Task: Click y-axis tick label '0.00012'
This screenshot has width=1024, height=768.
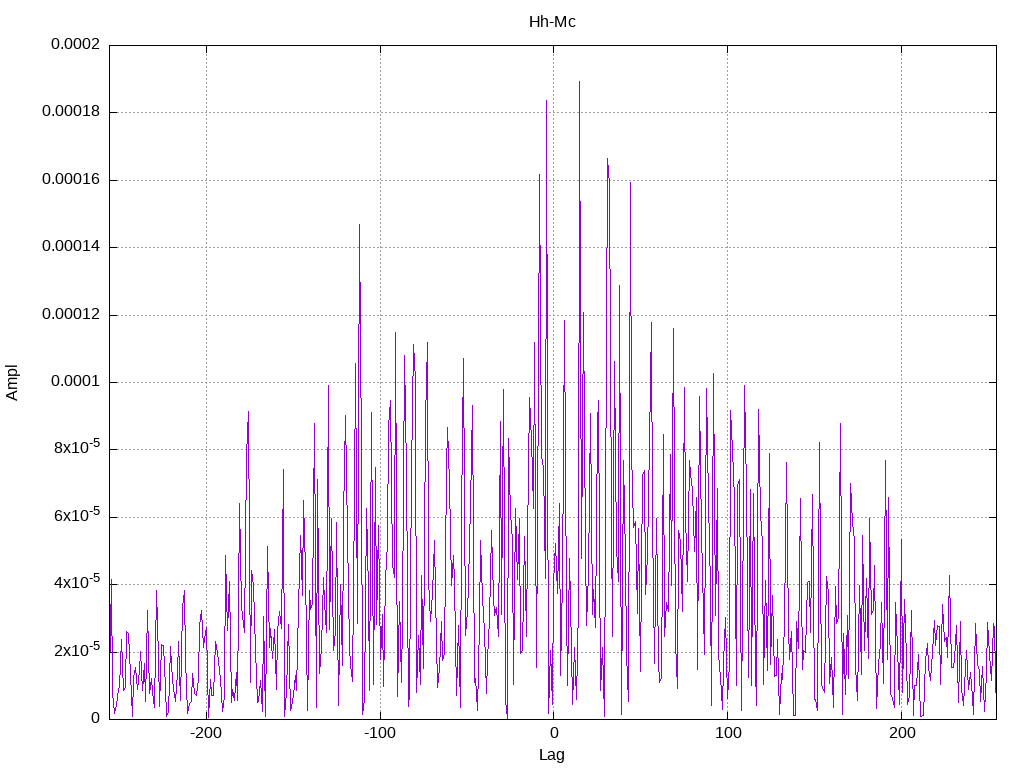Action: click(71, 314)
